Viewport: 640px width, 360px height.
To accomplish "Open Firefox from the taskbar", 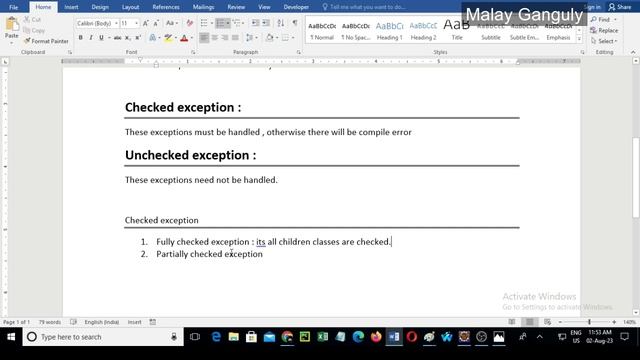I will point(376,337).
